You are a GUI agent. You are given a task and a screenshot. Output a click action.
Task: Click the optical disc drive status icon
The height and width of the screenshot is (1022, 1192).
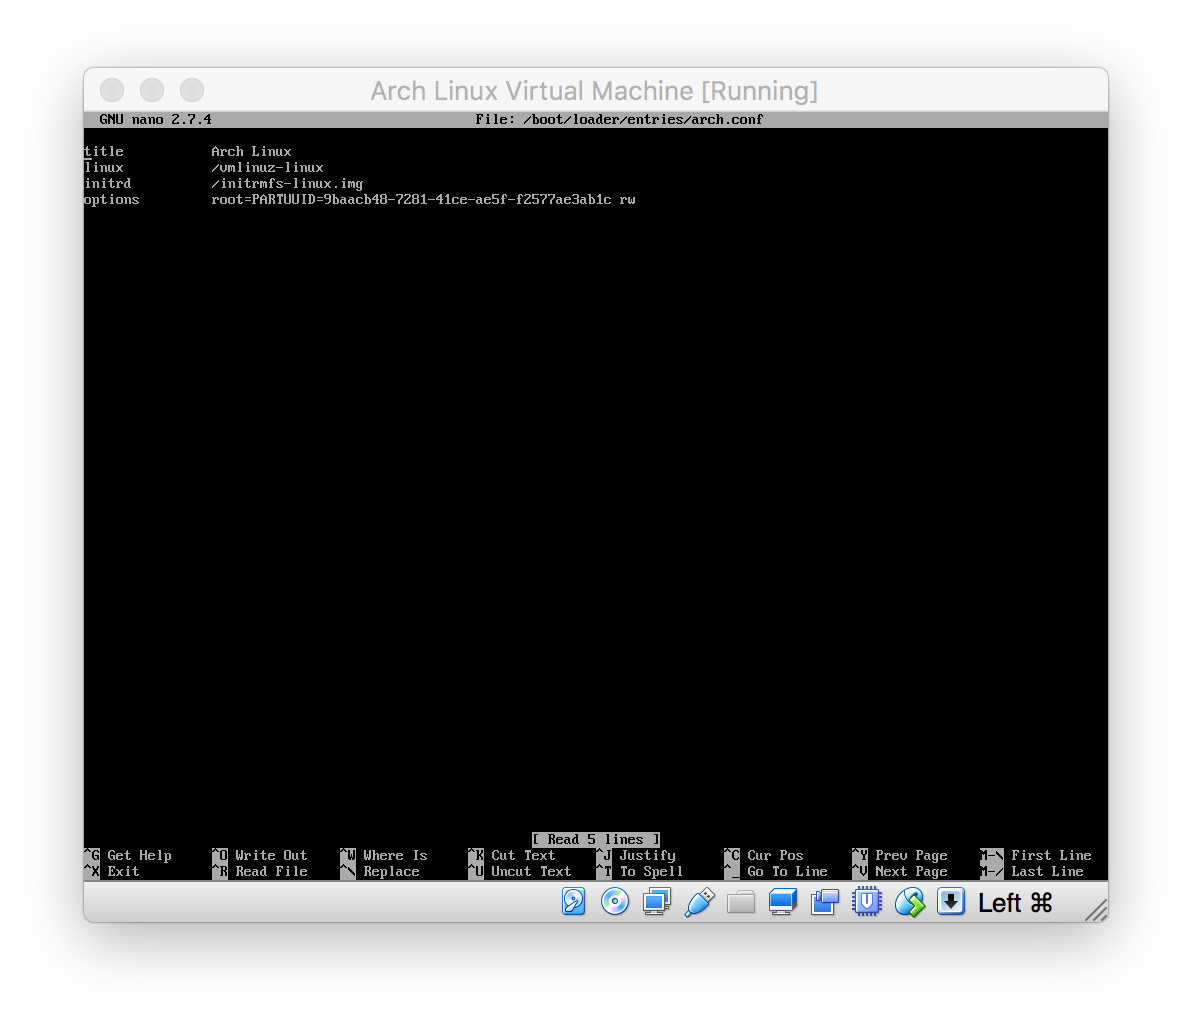pyautogui.click(x=615, y=902)
